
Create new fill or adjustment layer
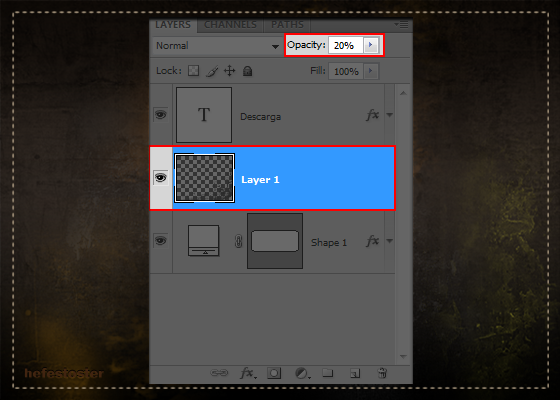[302, 373]
